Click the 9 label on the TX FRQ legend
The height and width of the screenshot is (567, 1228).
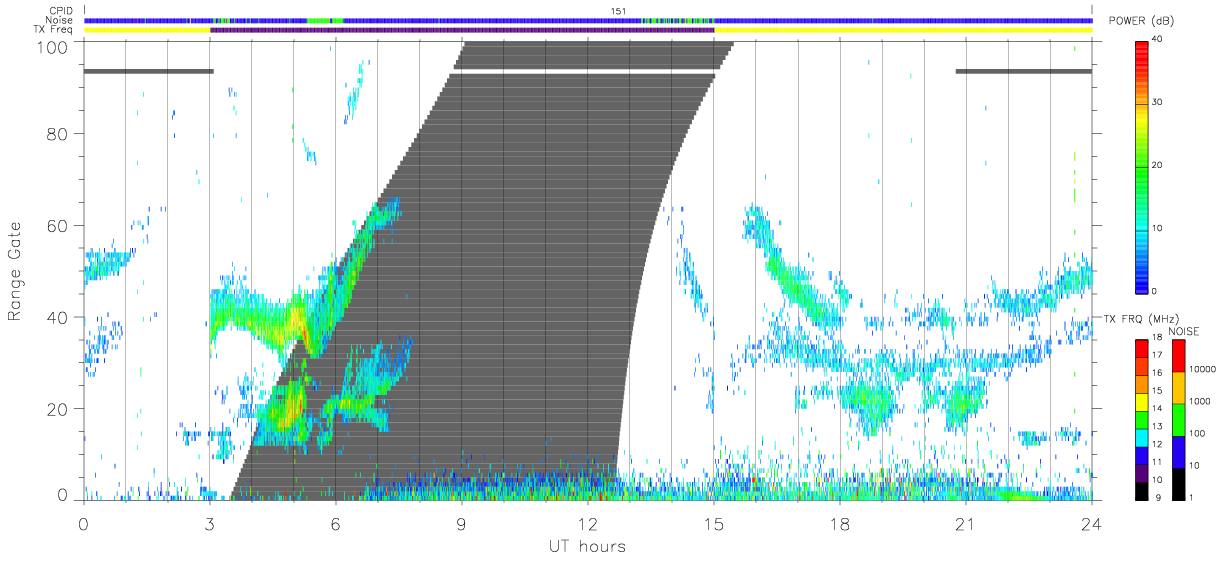[x=1158, y=497]
